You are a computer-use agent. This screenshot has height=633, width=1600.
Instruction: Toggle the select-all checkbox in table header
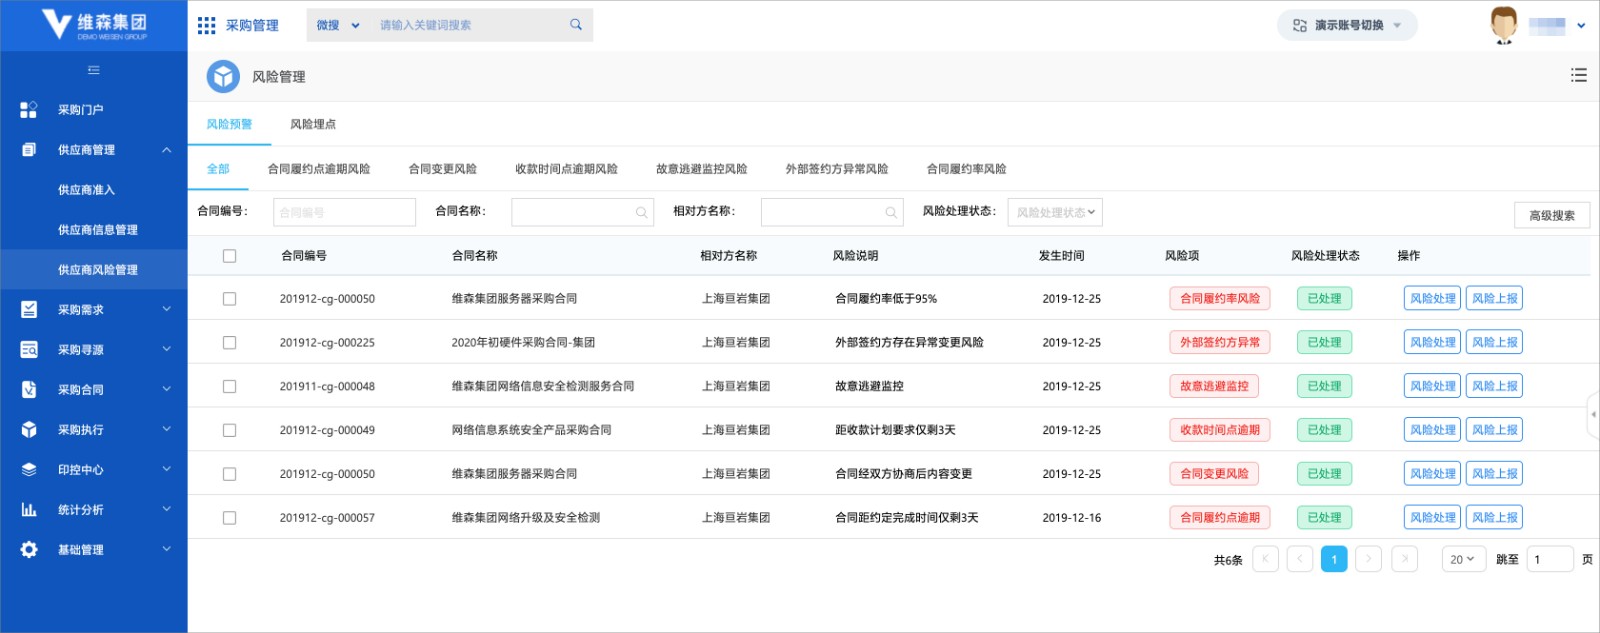229,256
